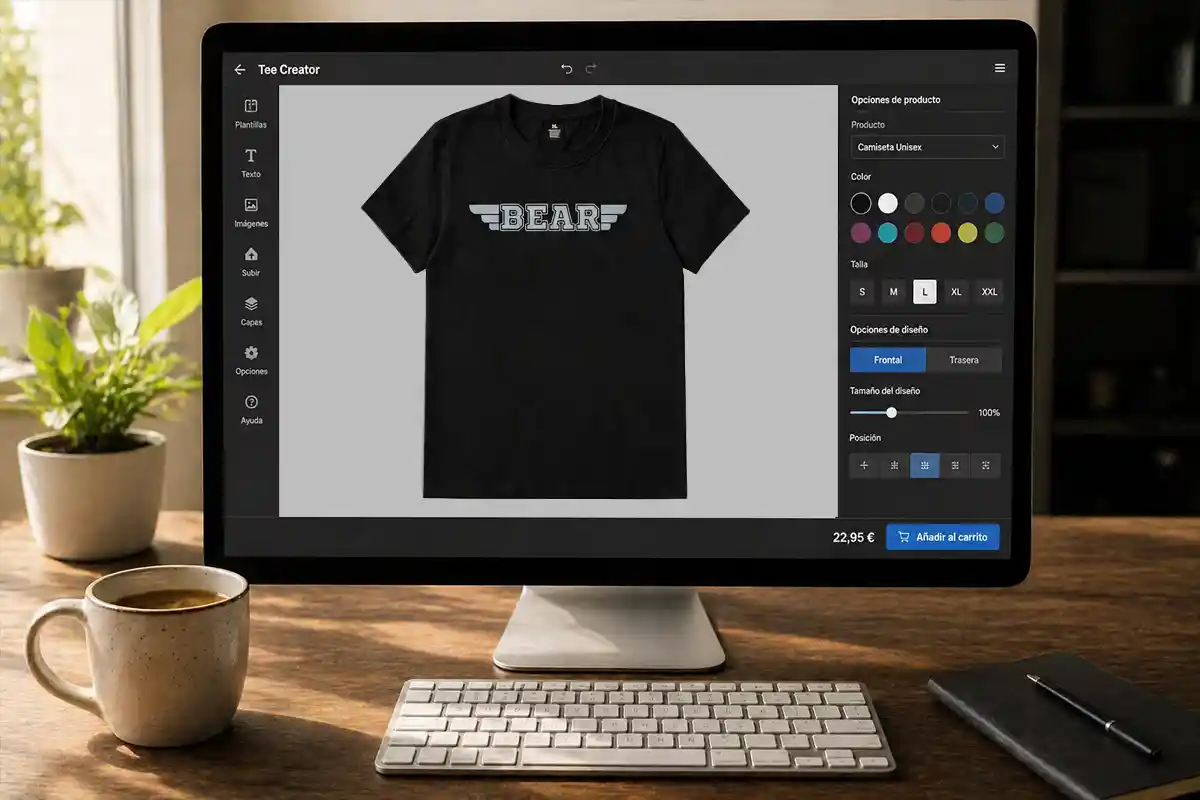Switch to the Trasera design side

(x=964, y=360)
